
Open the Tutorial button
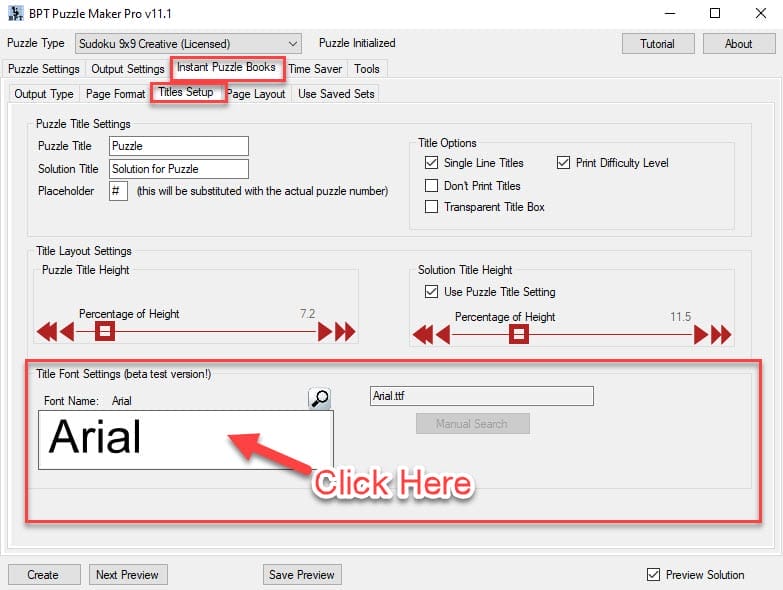657,44
